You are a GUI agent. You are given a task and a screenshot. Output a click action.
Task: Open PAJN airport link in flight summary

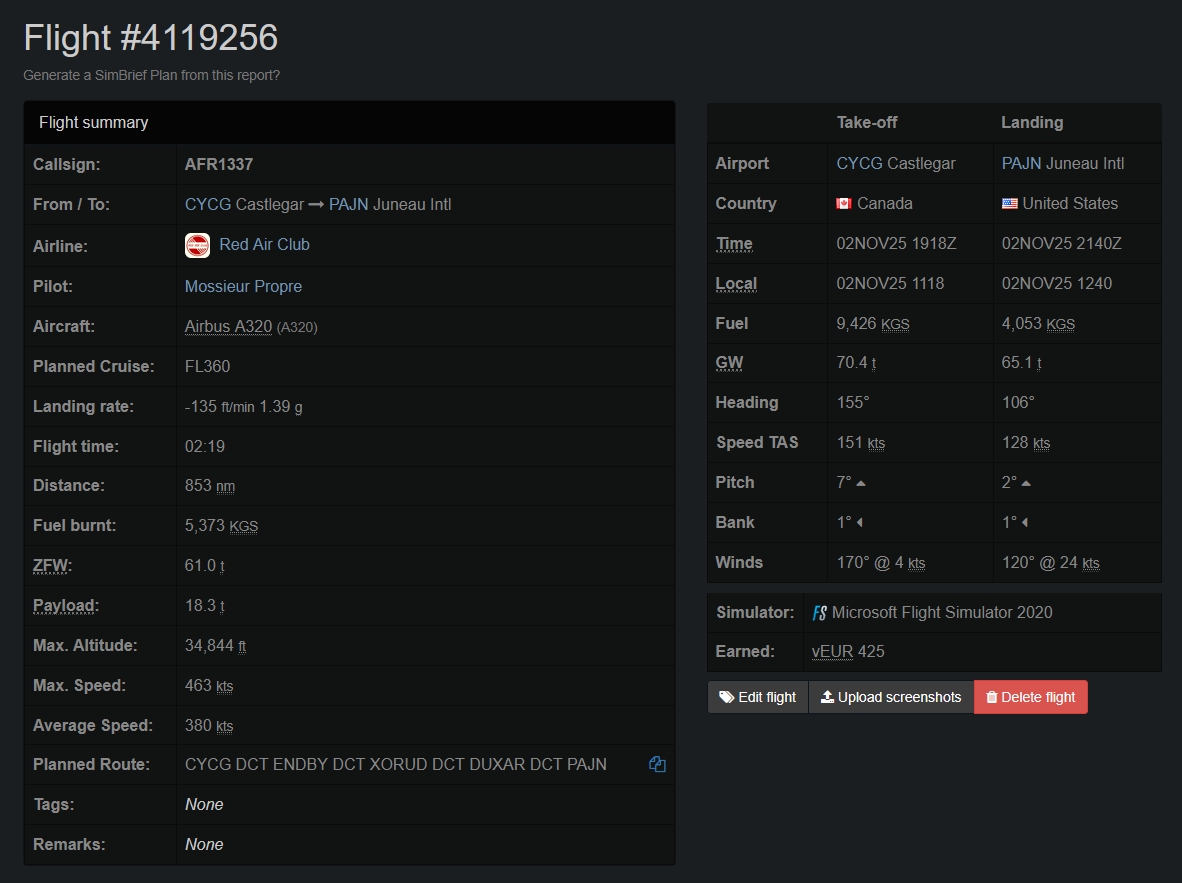pos(348,205)
